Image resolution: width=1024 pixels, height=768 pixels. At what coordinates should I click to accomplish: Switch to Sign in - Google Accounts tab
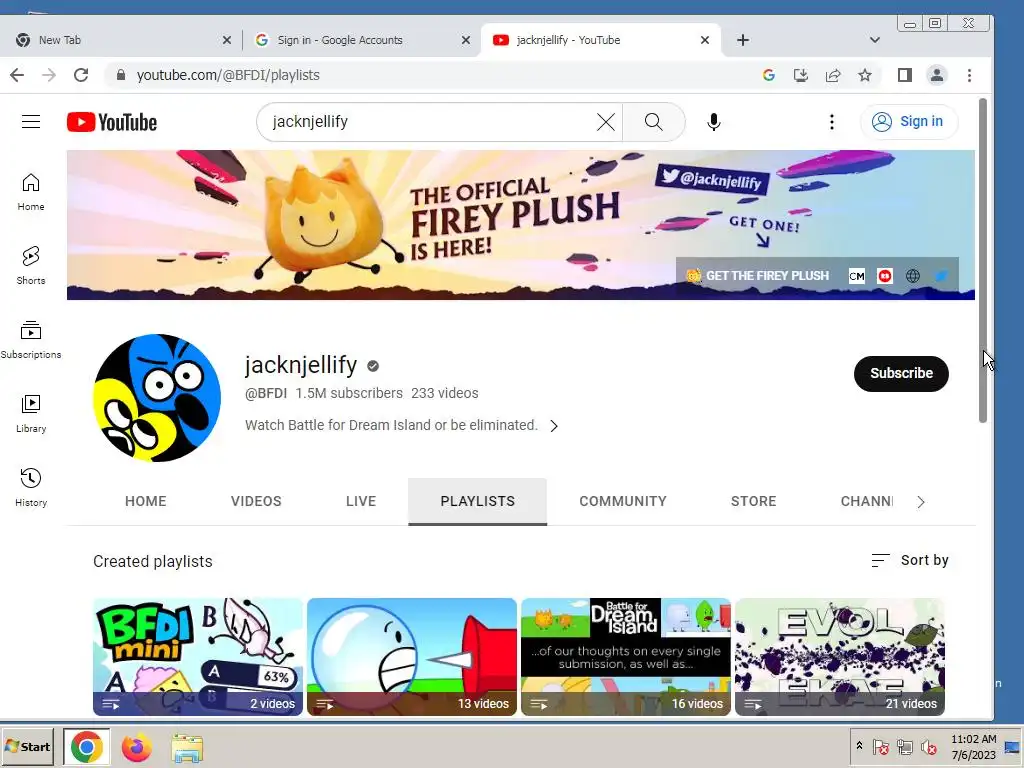click(360, 40)
